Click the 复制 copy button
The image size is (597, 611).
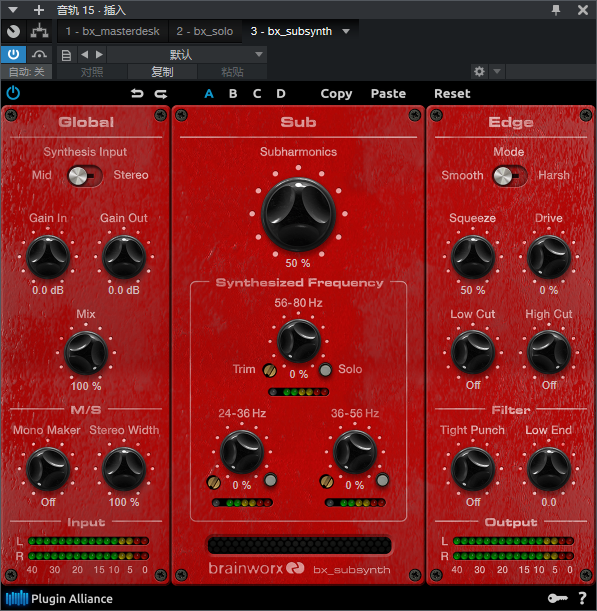pos(162,72)
